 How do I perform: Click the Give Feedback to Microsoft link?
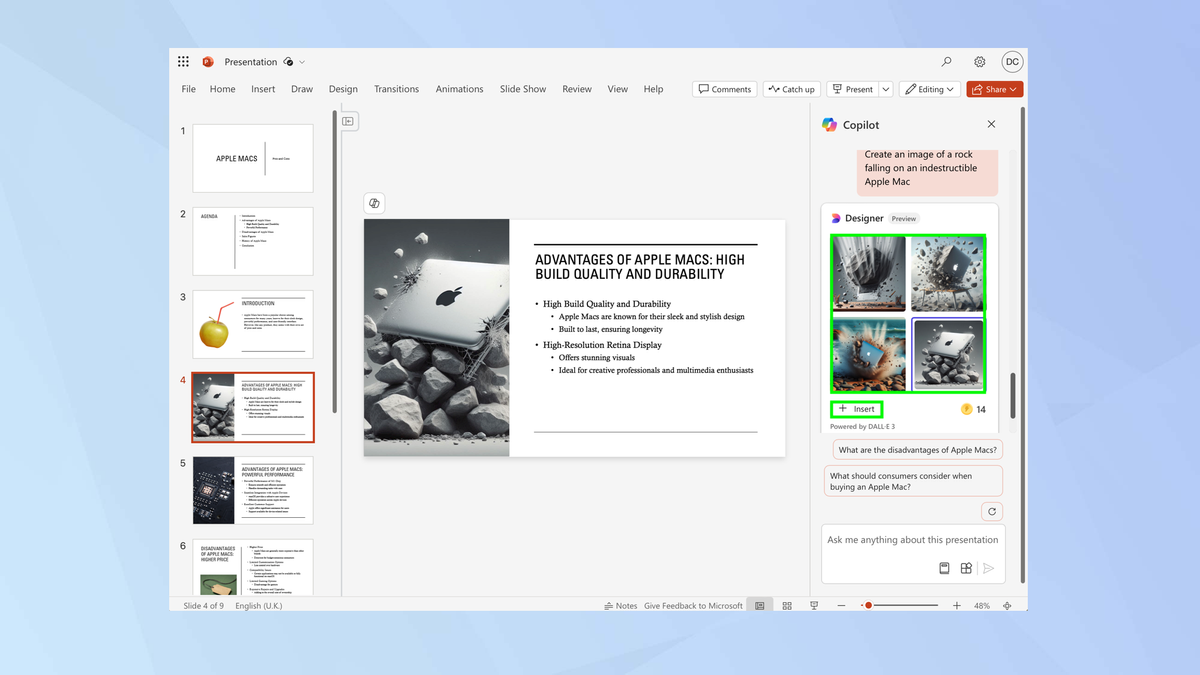pos(692,605)
